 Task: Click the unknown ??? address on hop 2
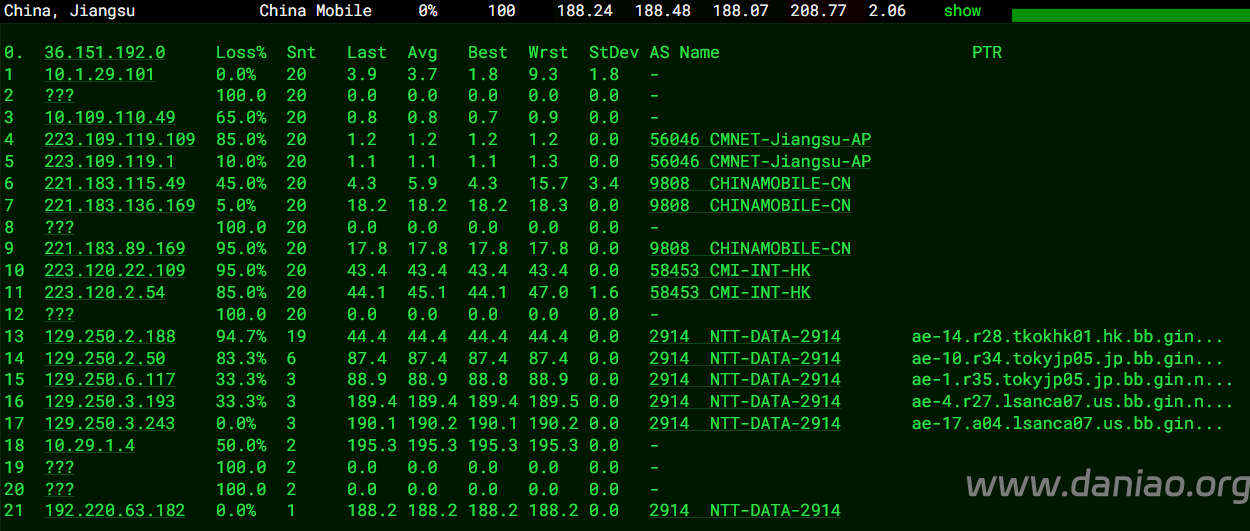click(59, 96)
